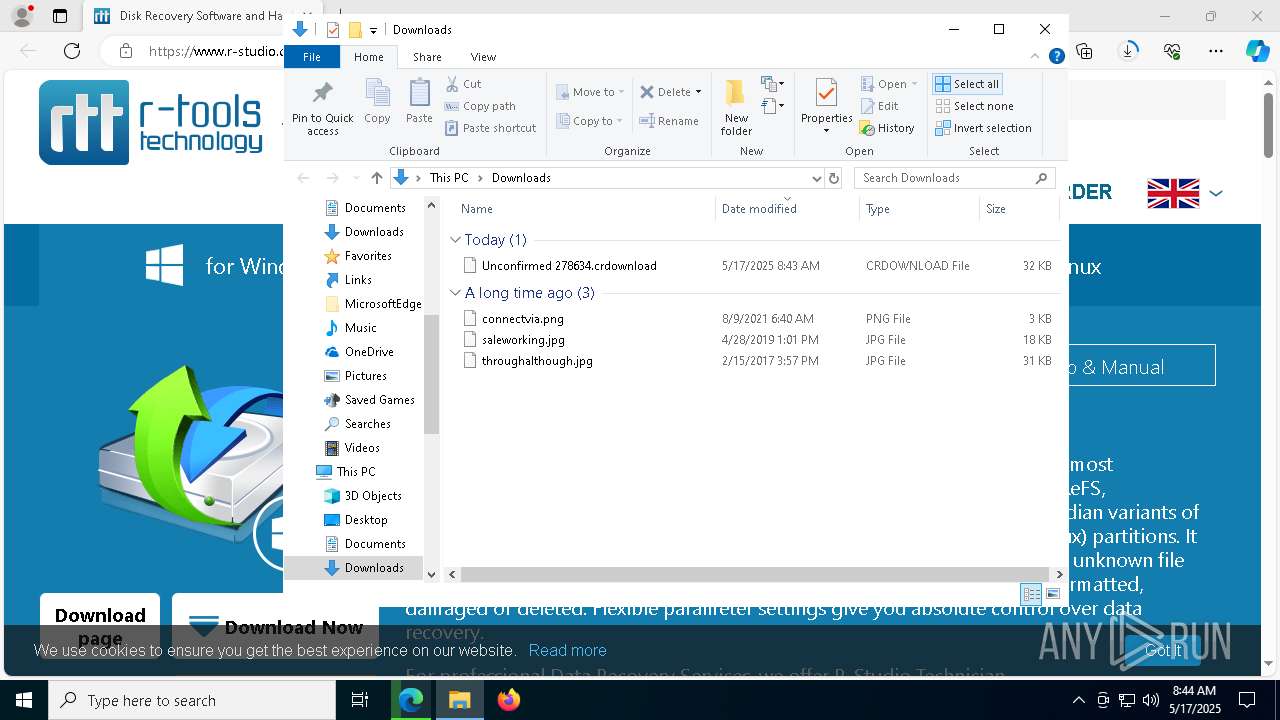
Task: Open the File menu tab
Action: [312, 57]
